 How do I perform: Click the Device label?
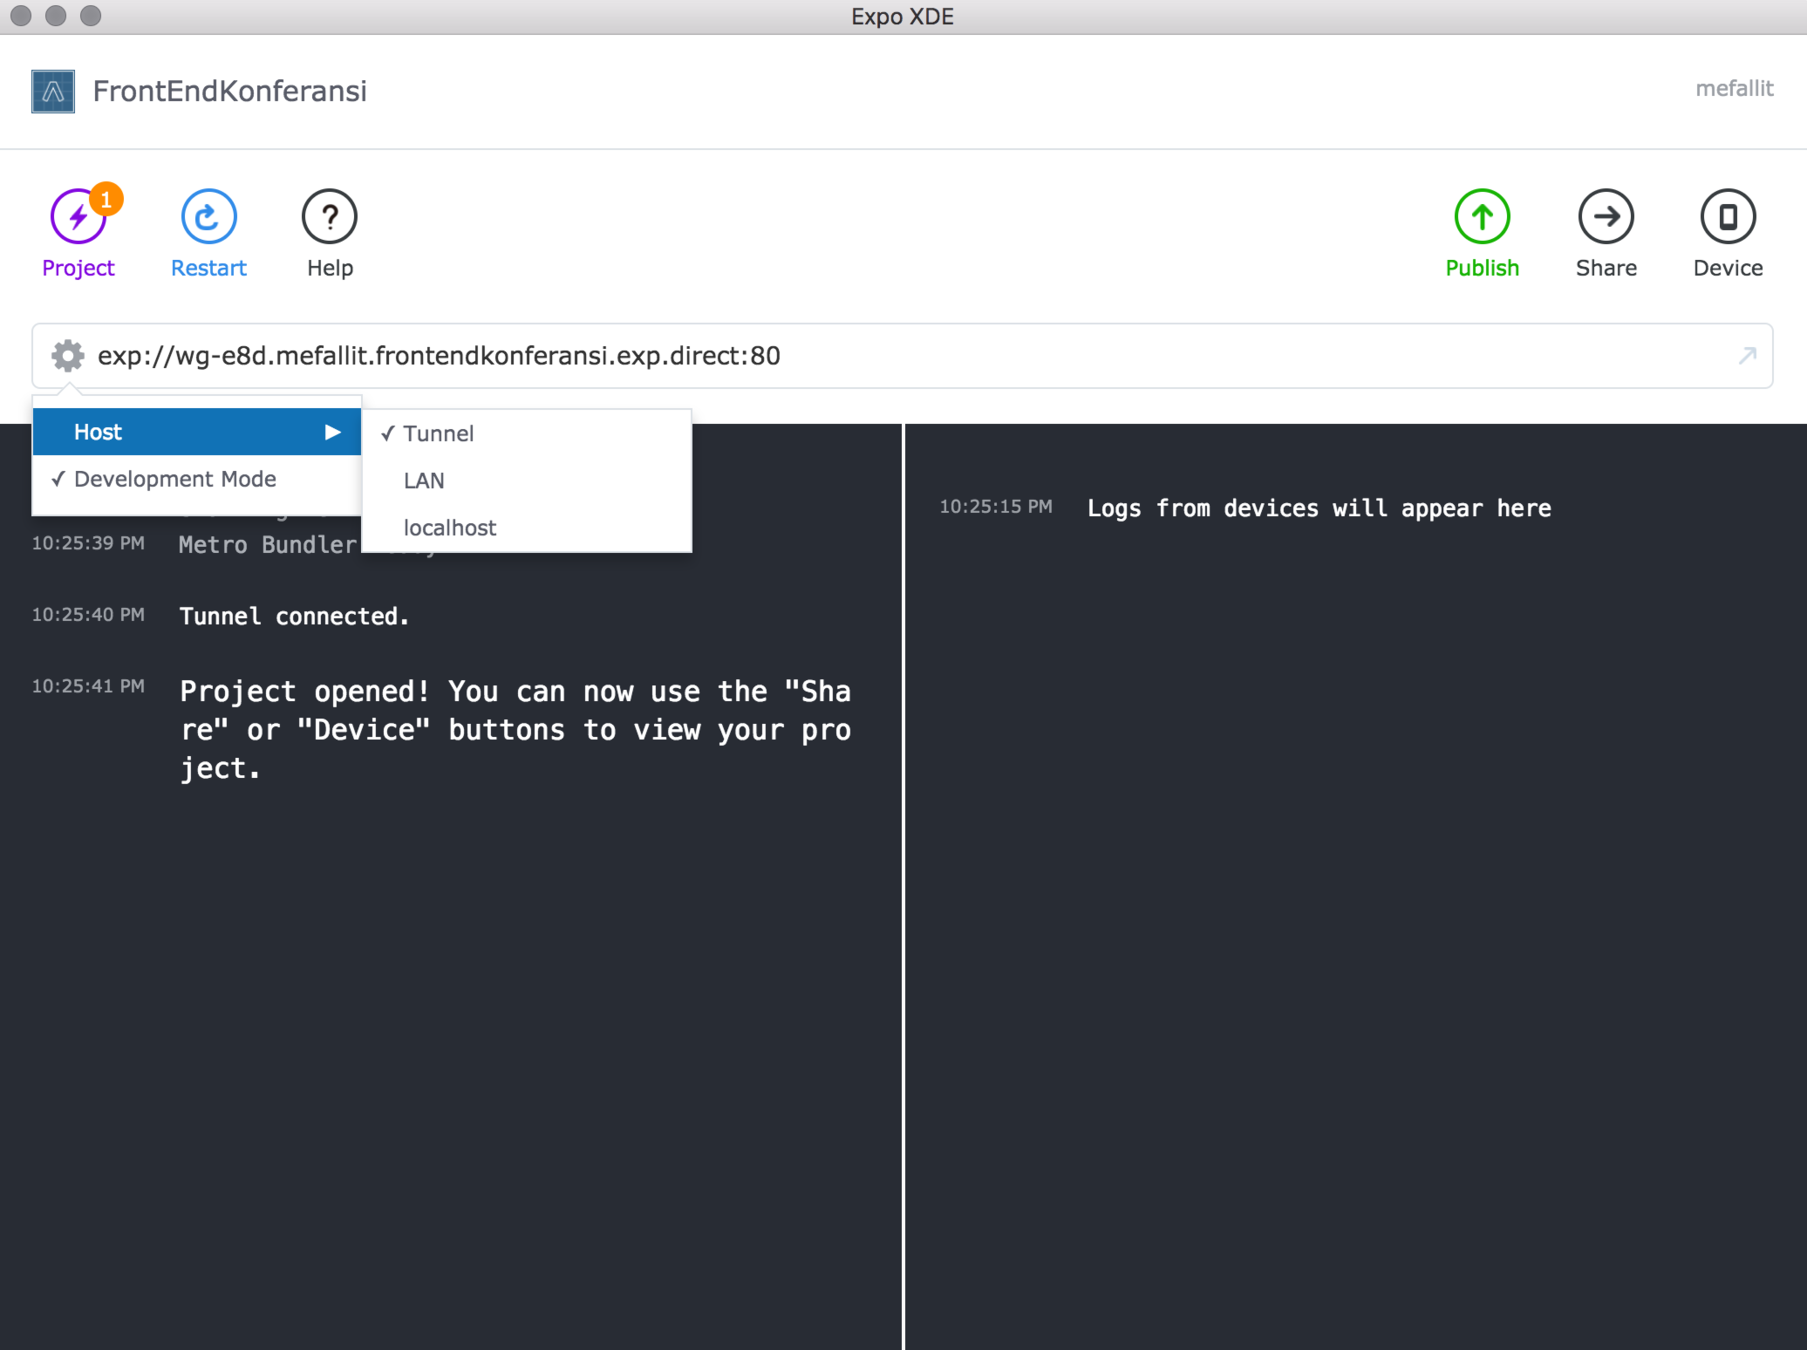tap(1727, 268)
